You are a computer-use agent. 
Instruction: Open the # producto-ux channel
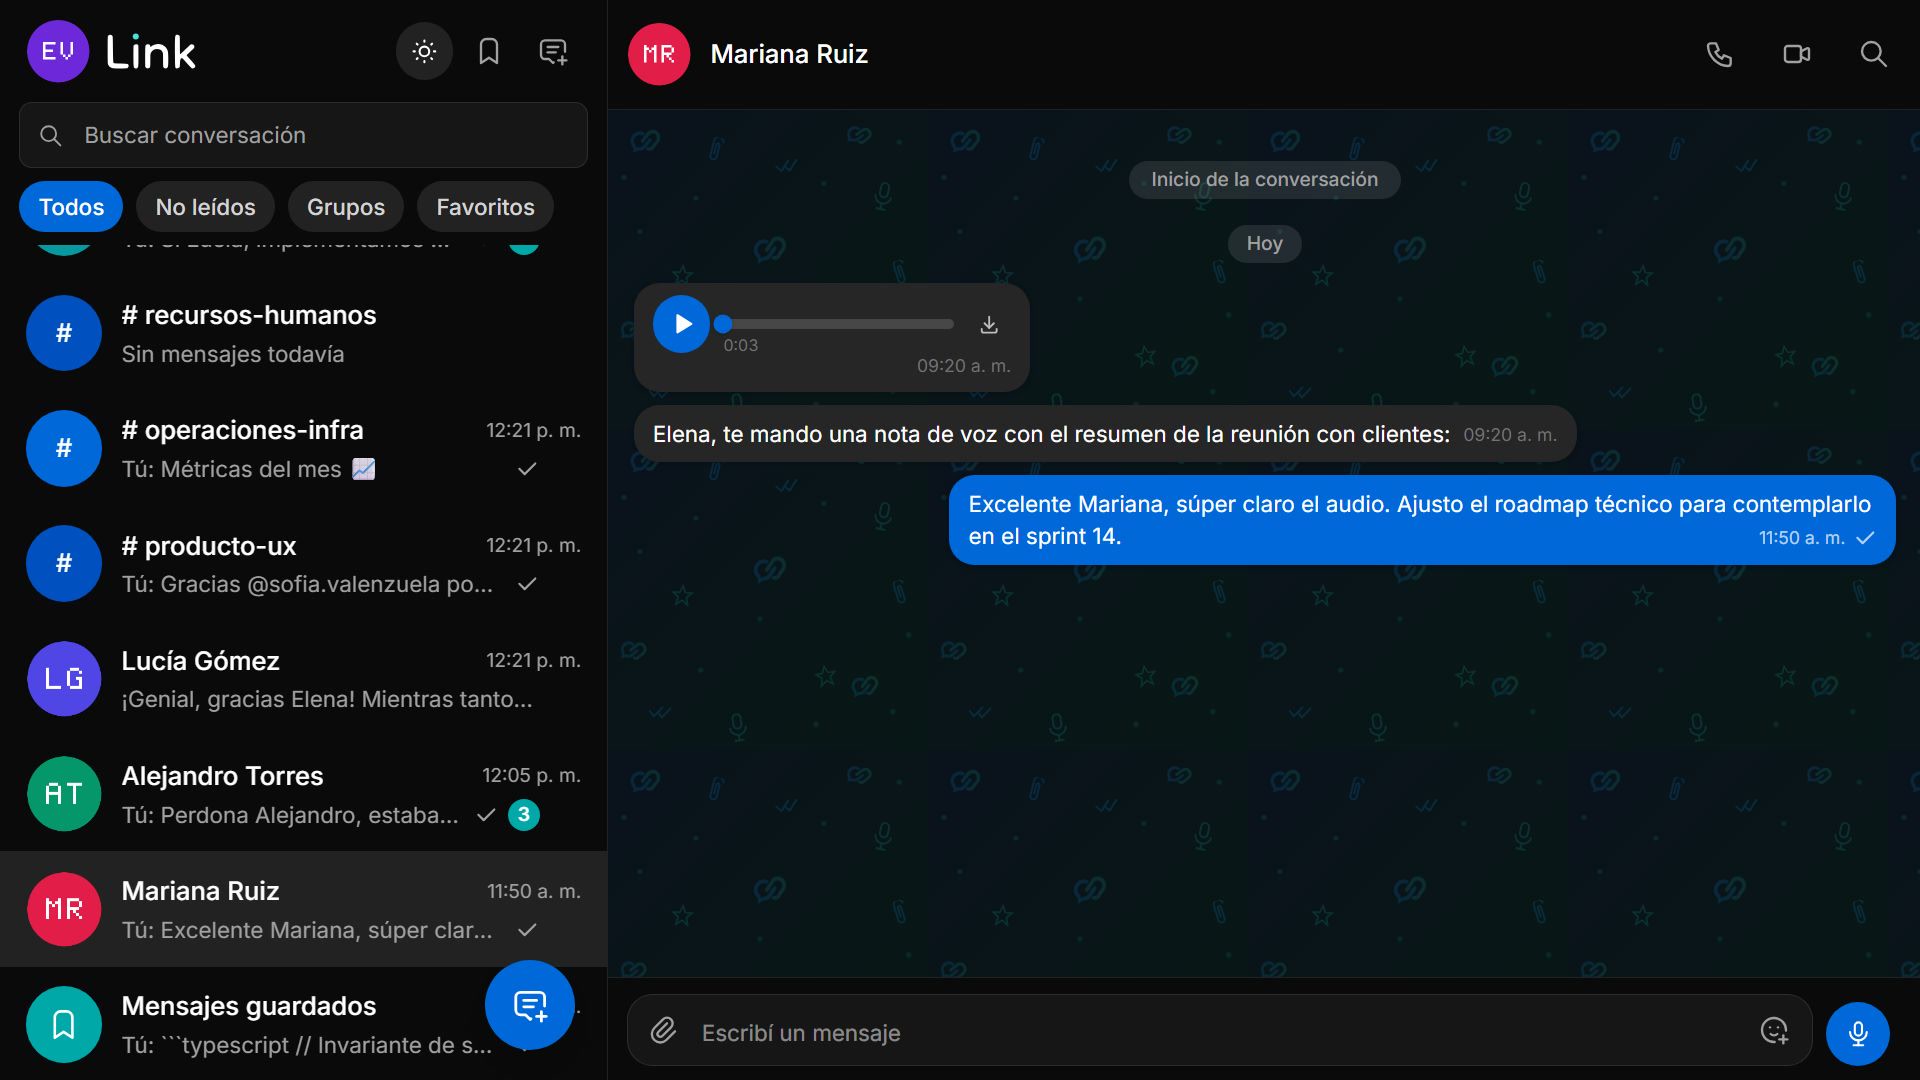pyautogui.click(x=303, y=564)
